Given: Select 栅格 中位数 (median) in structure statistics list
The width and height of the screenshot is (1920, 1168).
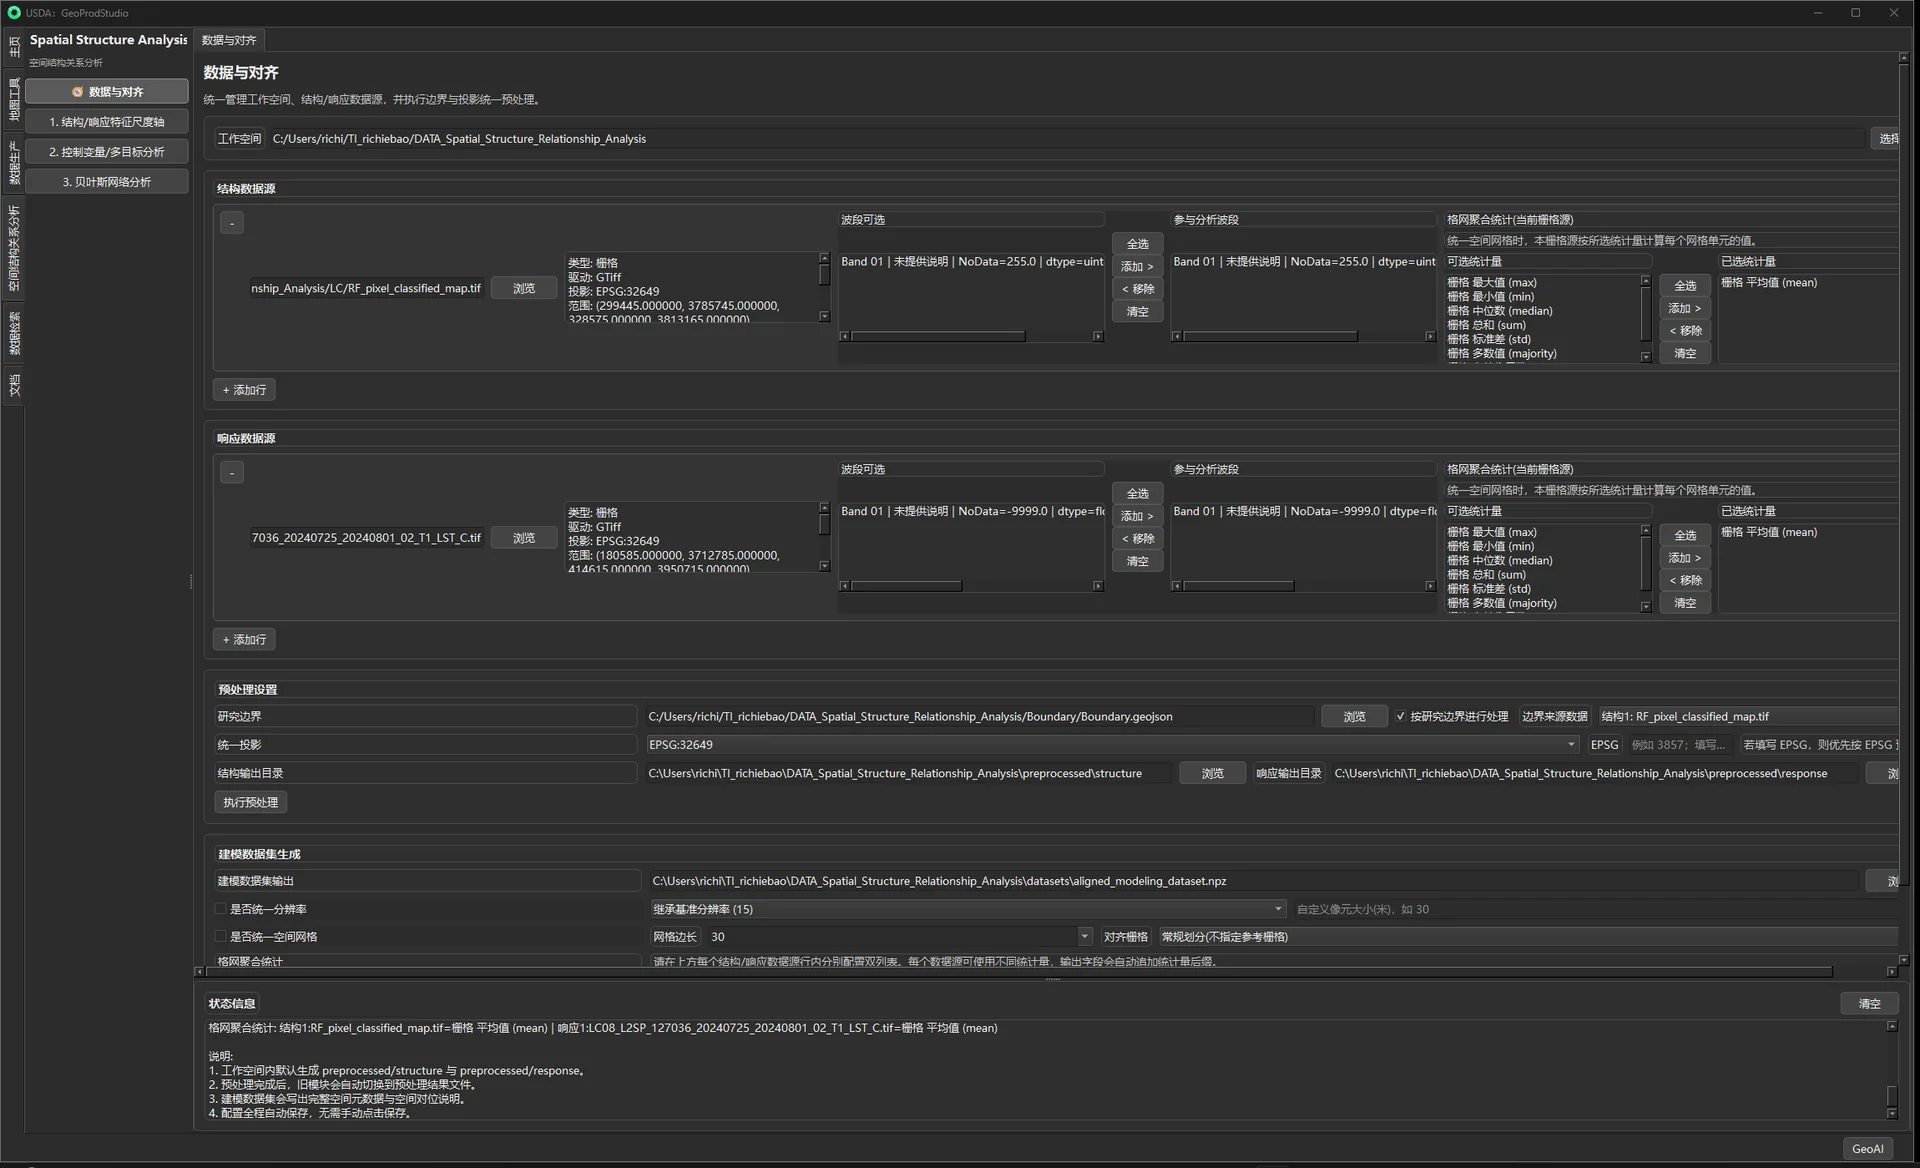Looking at the screenshot, I should pos(1500,311).
